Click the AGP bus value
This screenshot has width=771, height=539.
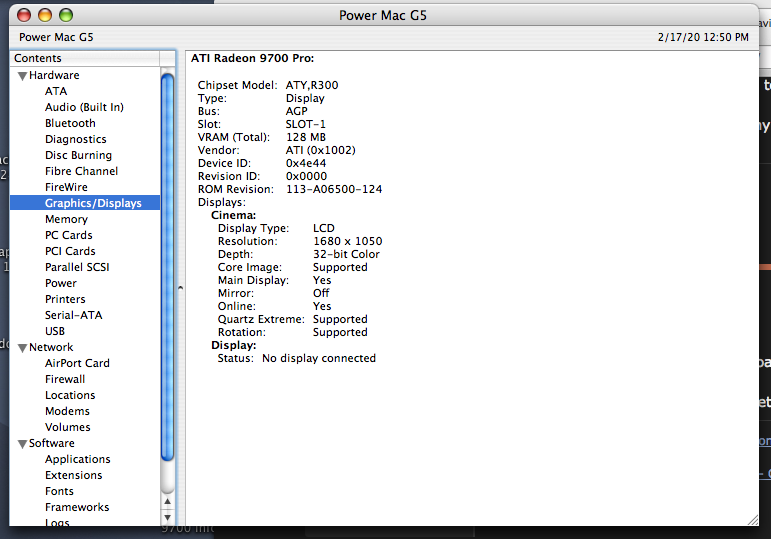[x=297, y=111]
